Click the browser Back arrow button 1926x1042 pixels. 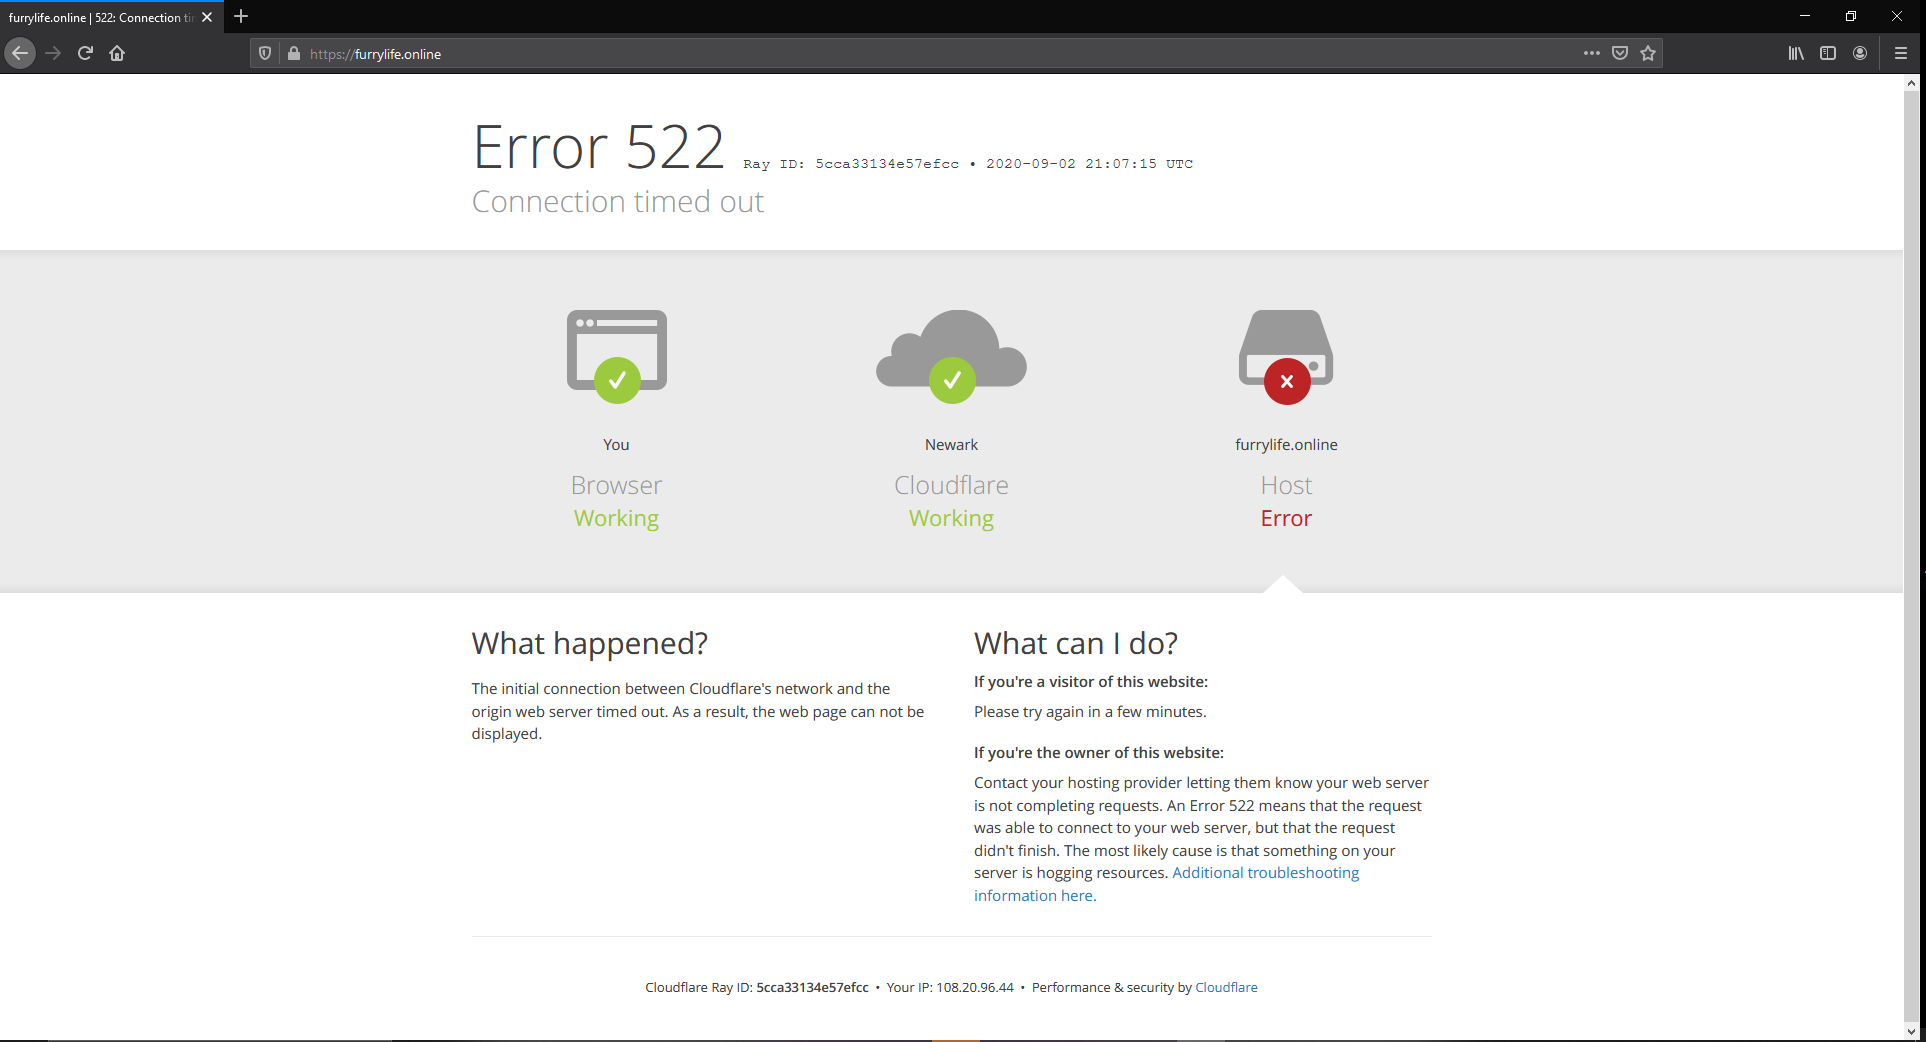point(20,53)
